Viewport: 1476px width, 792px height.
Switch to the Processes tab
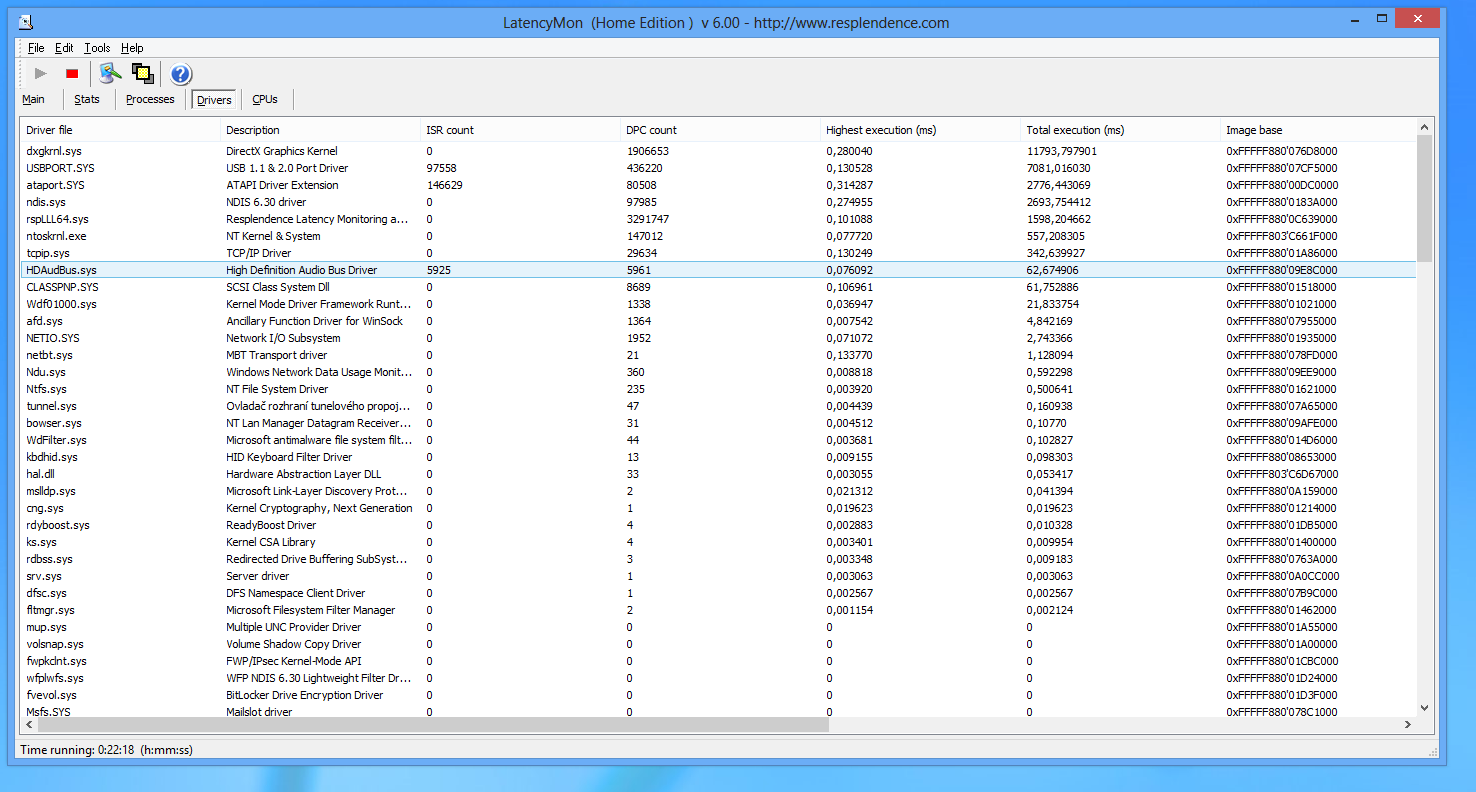pyautogui.click(x=150, y=99)
